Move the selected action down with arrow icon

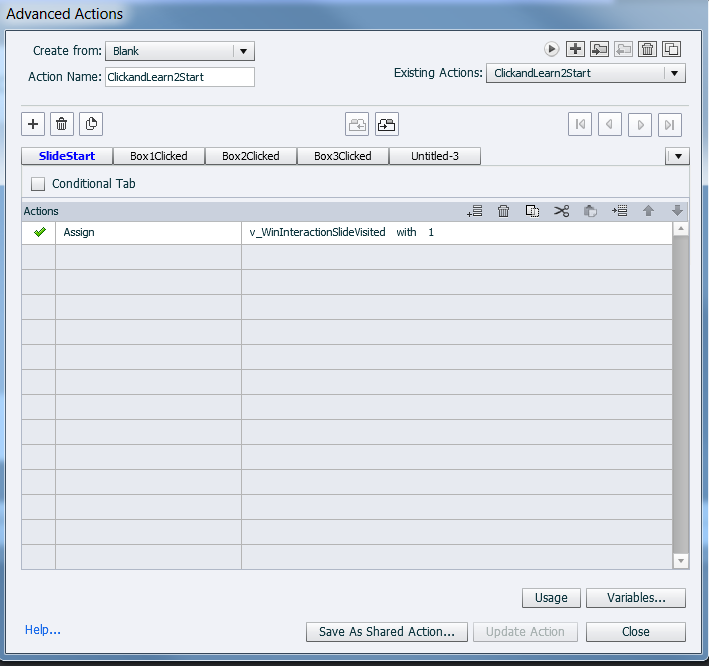(677, 211)
